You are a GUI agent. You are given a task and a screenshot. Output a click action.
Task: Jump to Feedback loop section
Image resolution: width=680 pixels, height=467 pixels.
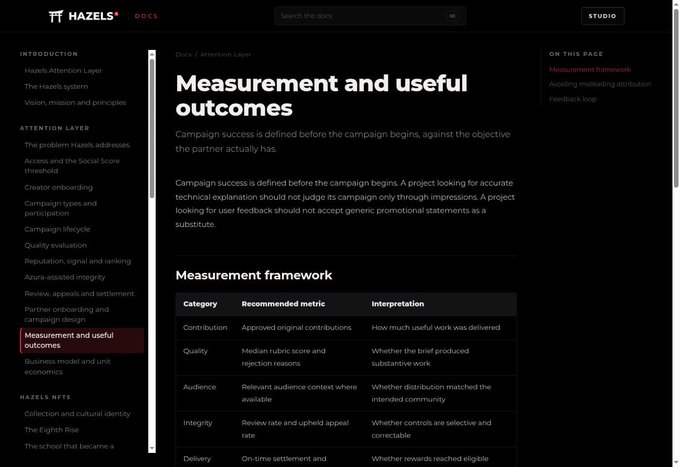[x=572, y=99]
